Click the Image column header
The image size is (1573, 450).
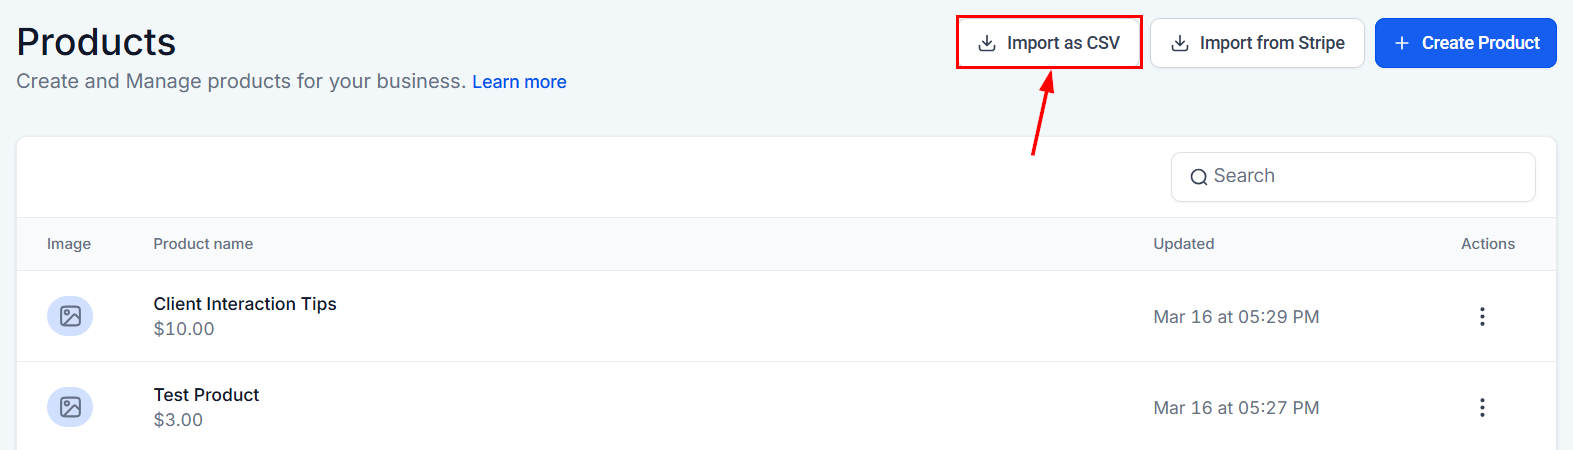(69, 244)
